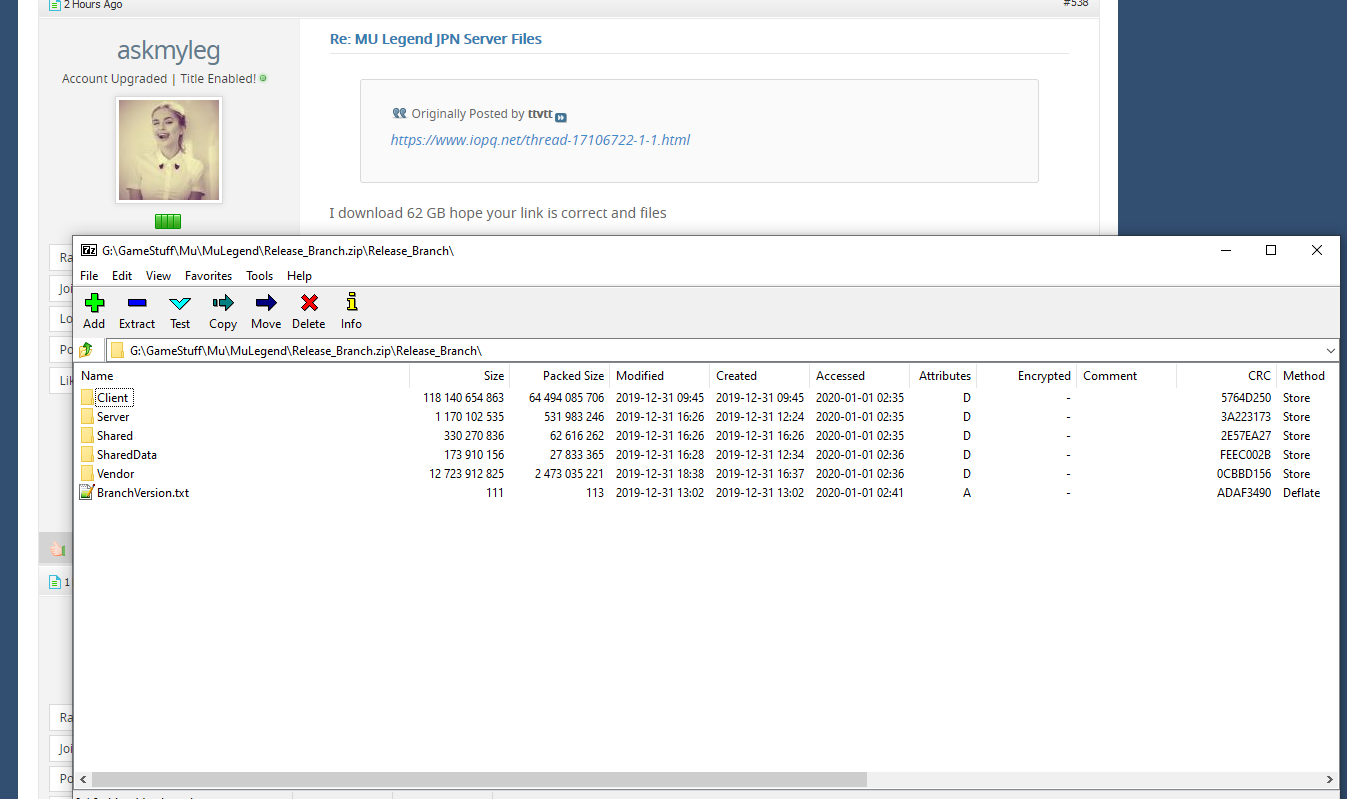The width and height of the screenshot is (1347, 799).
Task: Select the Client folder name
Action: tap(113, 398)
